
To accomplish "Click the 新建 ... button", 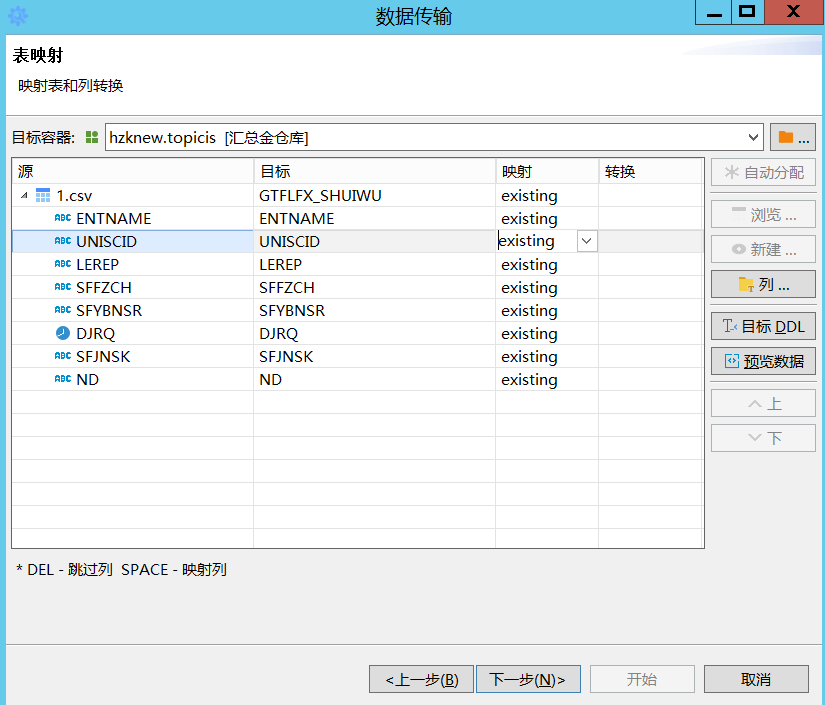I will (x=763, y=249).
